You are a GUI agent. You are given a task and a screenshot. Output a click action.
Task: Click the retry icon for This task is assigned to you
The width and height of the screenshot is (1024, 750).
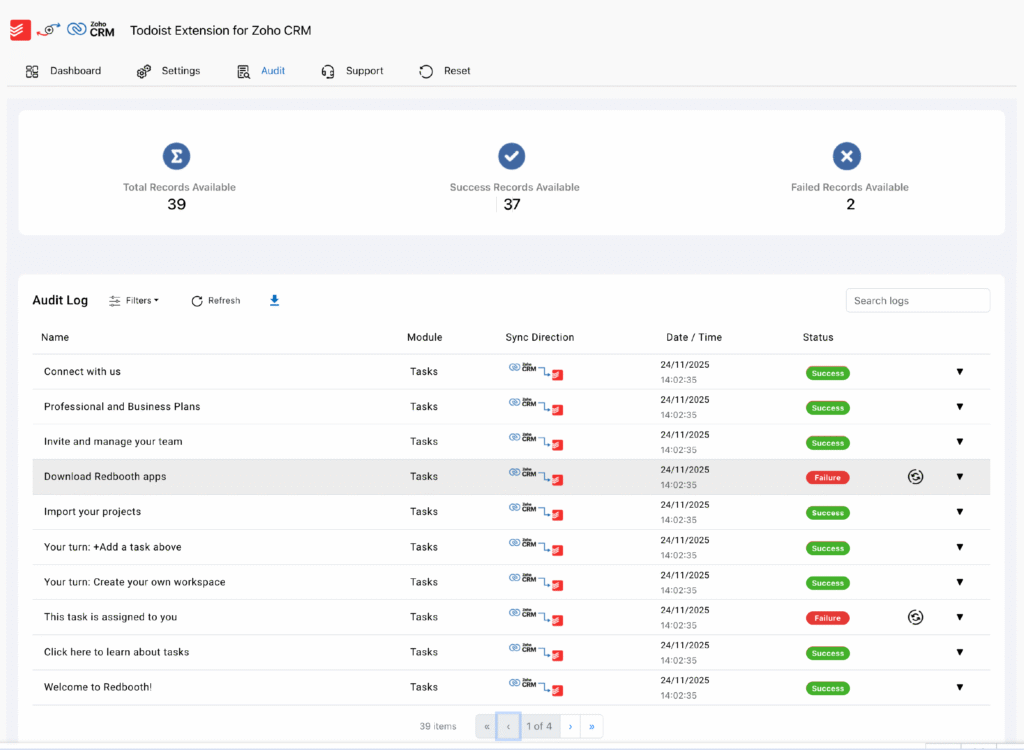915,617
